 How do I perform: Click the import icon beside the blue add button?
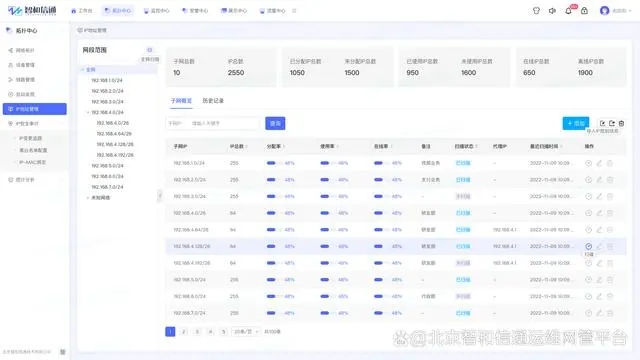coord(602,123)
